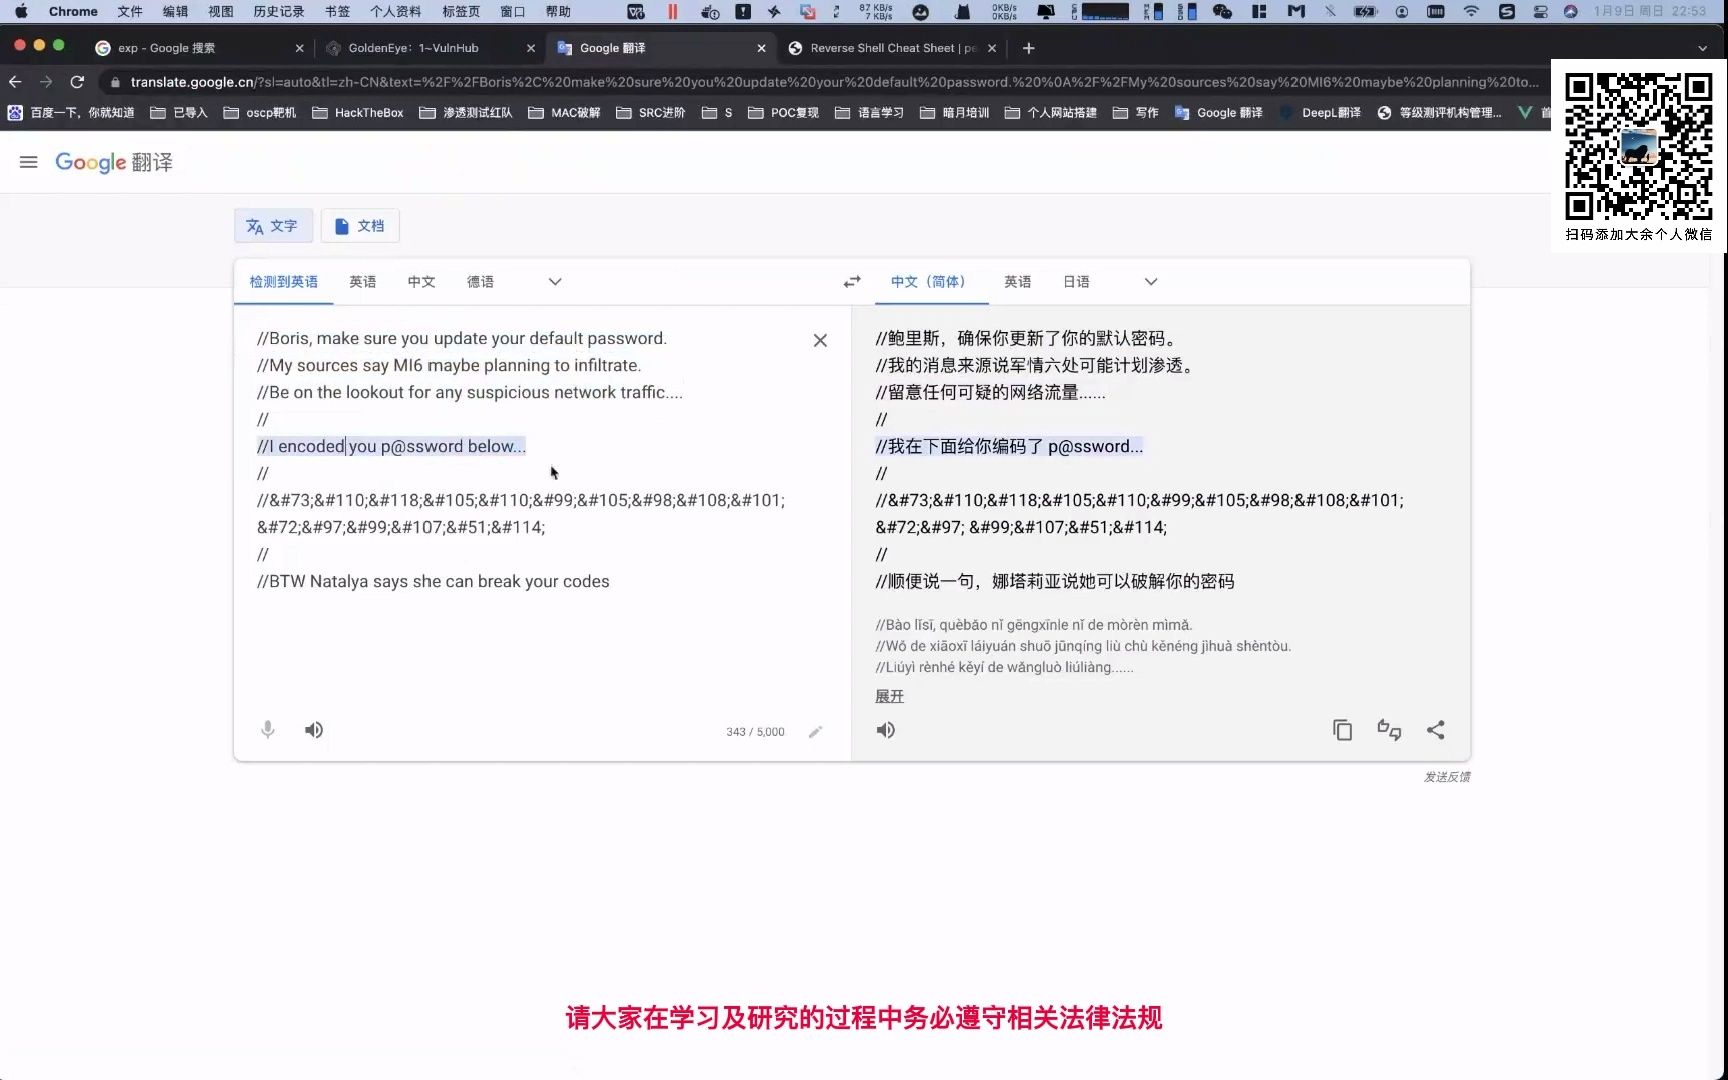Open DeepL翻译 bookmark
Screen dimensions: 1728x1080
pyautogui.click(x=1320, y=113)
